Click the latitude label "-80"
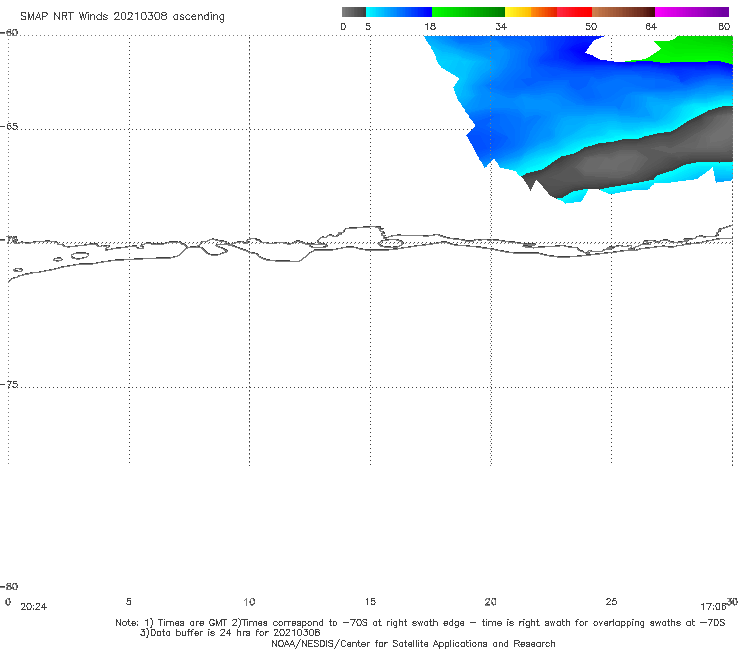This screenshot has width=740, height=650. (x=9, y=586)
